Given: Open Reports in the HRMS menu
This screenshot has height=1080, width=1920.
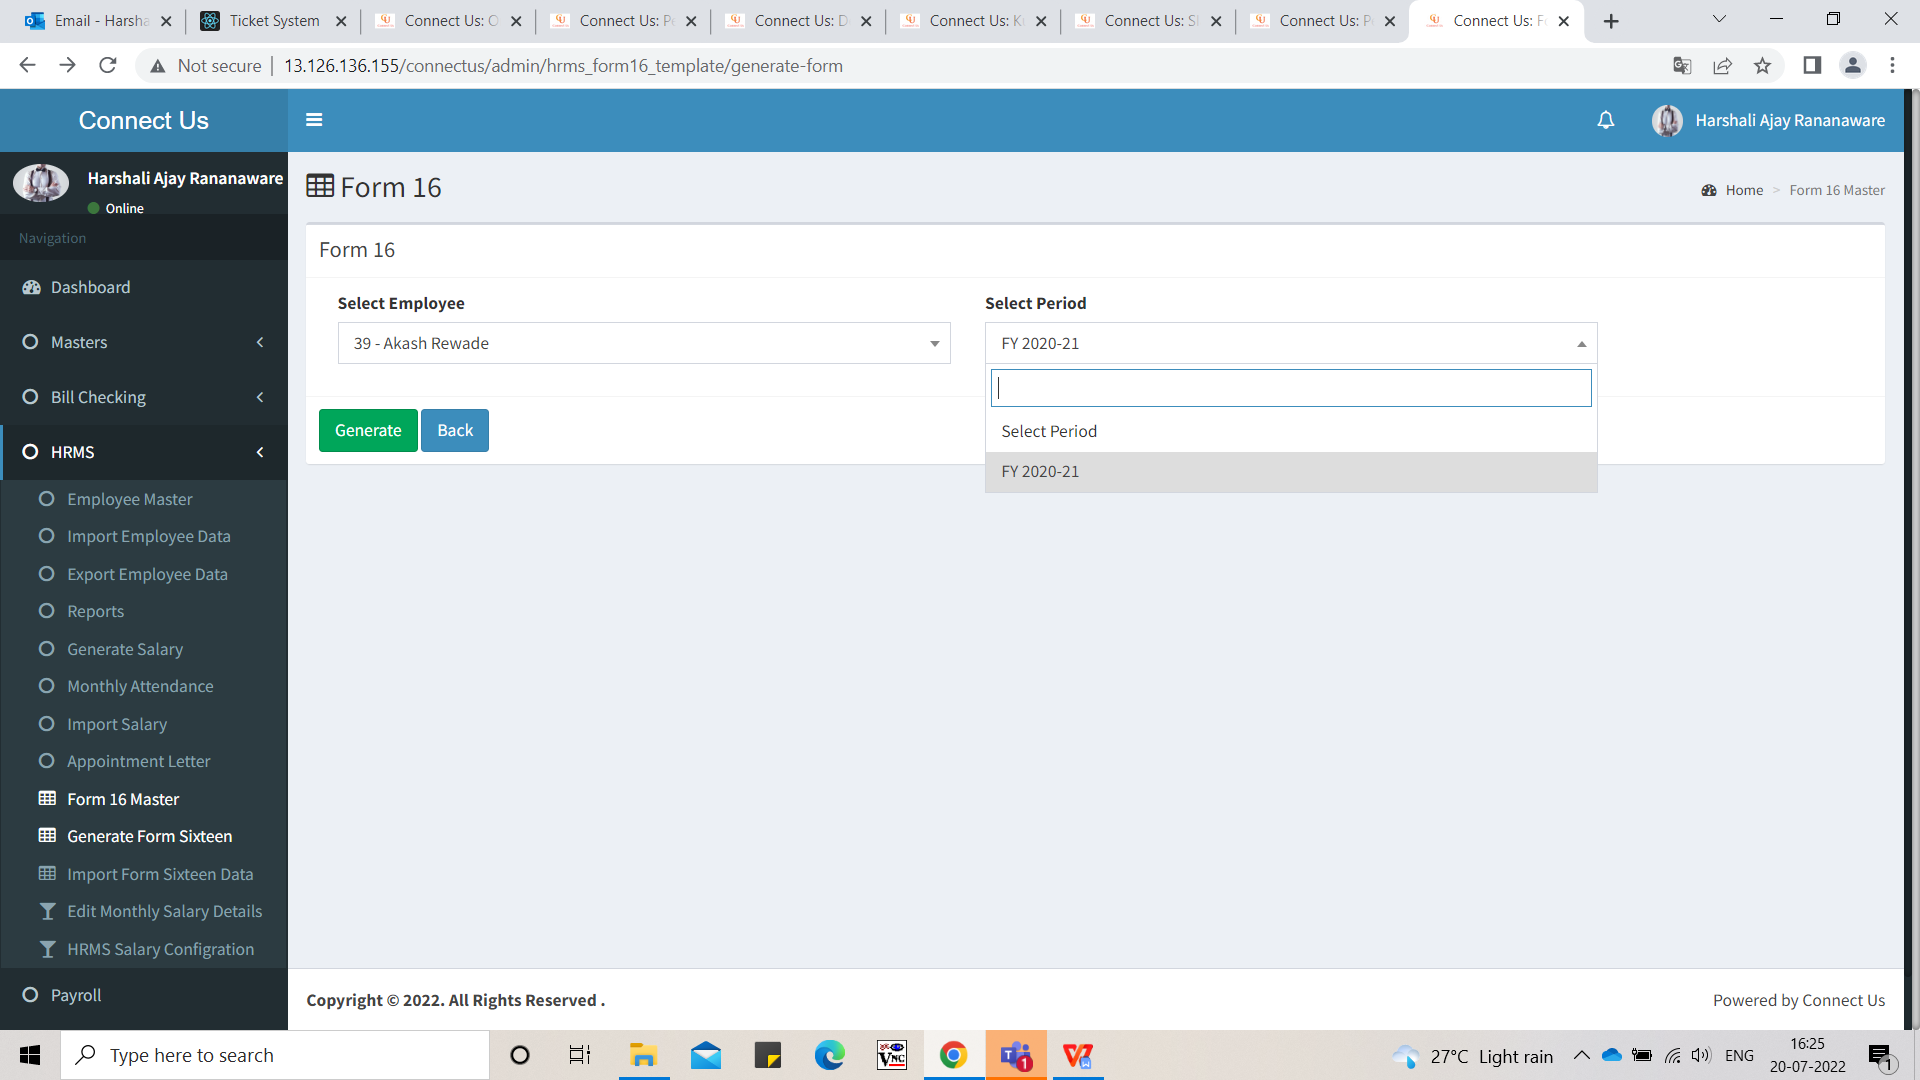Looking at the screenshot, I should coord(95,611).
